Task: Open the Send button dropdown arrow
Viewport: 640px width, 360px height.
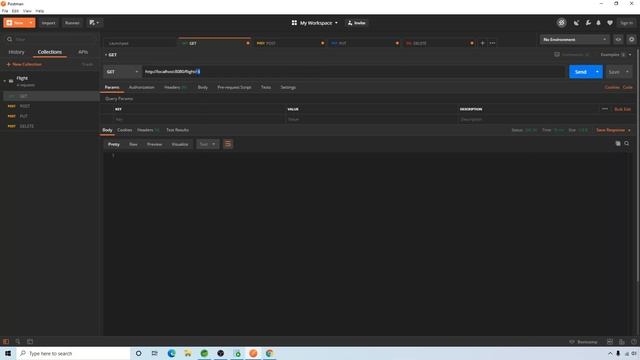Action: [597, 72]
